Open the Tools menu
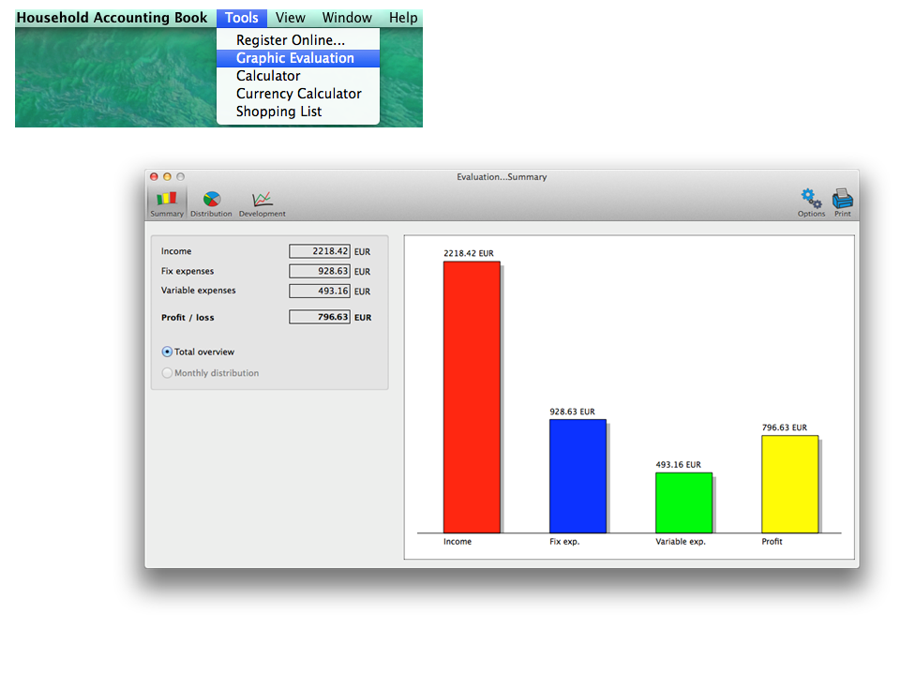900x675 pixels. click(x=241, y=18)
